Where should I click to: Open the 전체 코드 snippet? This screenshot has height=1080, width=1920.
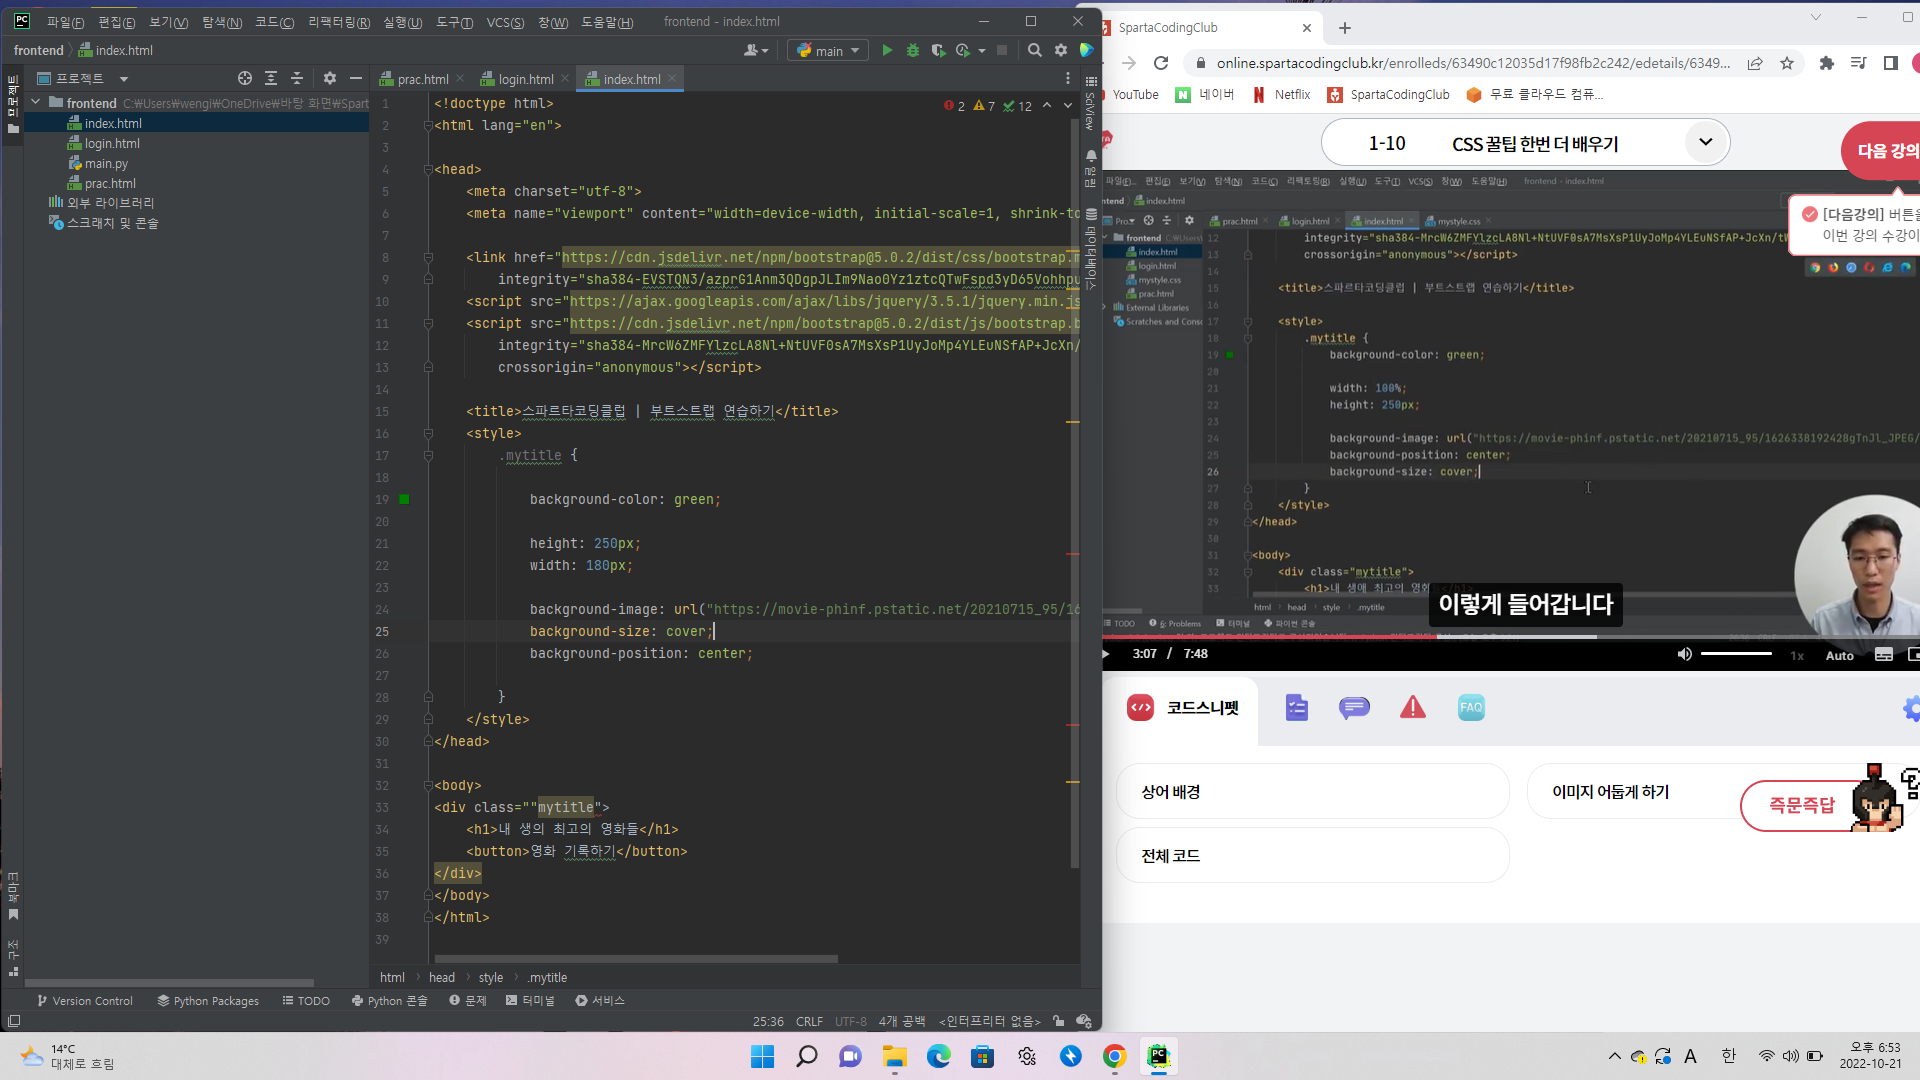(1312, 856)
